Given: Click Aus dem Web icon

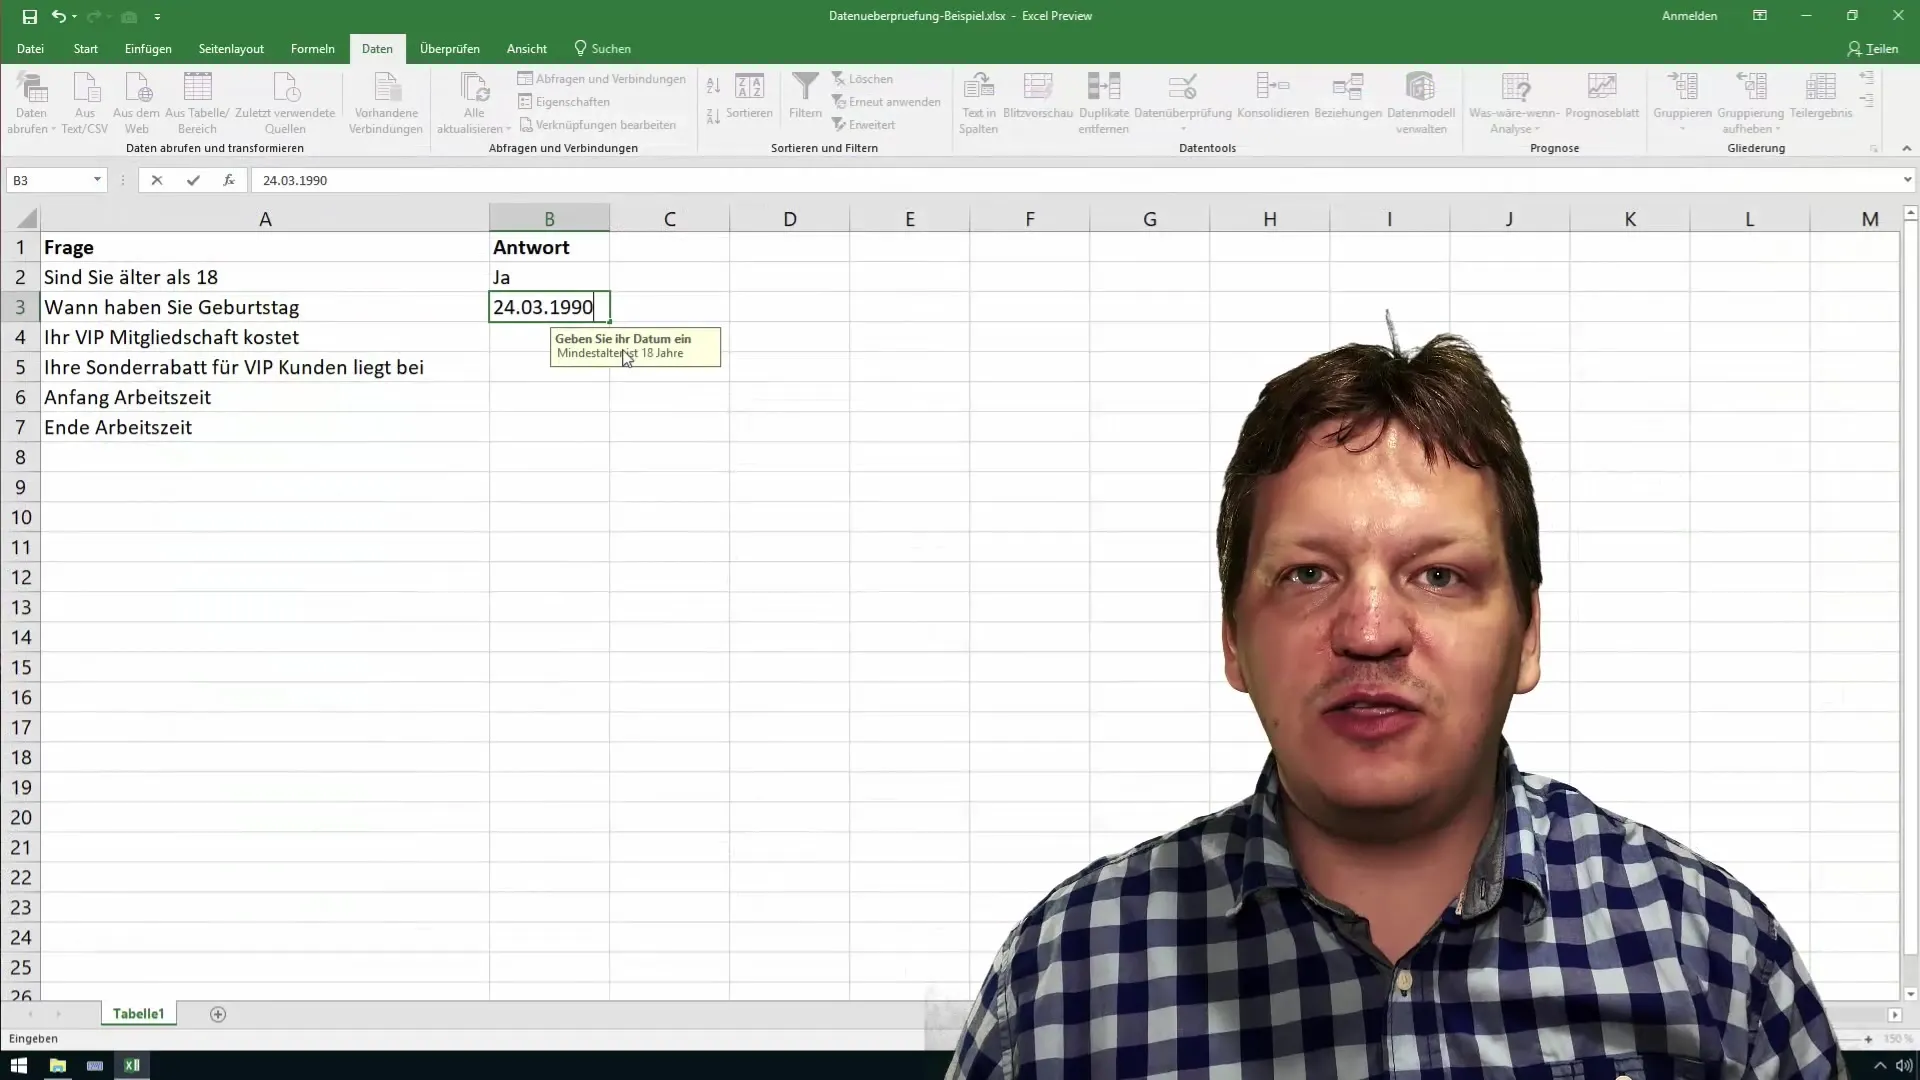Looking at the screenshot, I should [x=136, y=104].
